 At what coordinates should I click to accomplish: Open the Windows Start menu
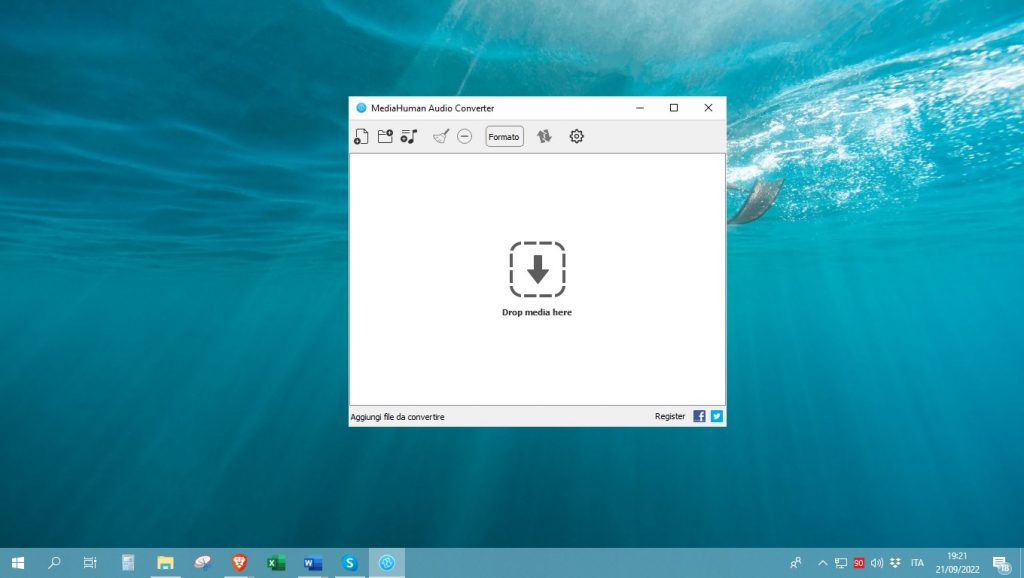pos(17,563)
